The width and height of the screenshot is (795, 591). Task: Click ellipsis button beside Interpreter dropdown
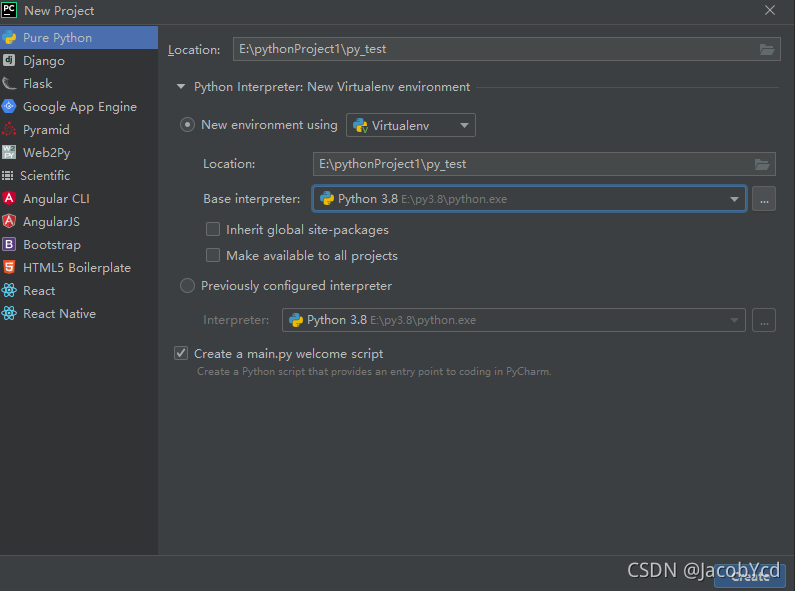764,320
